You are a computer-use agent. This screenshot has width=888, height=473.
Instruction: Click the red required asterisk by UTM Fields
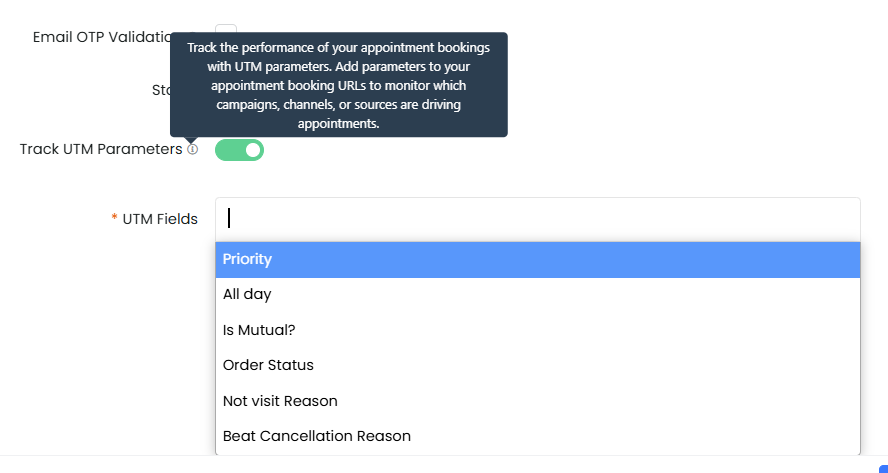click(x=114, y=218)
